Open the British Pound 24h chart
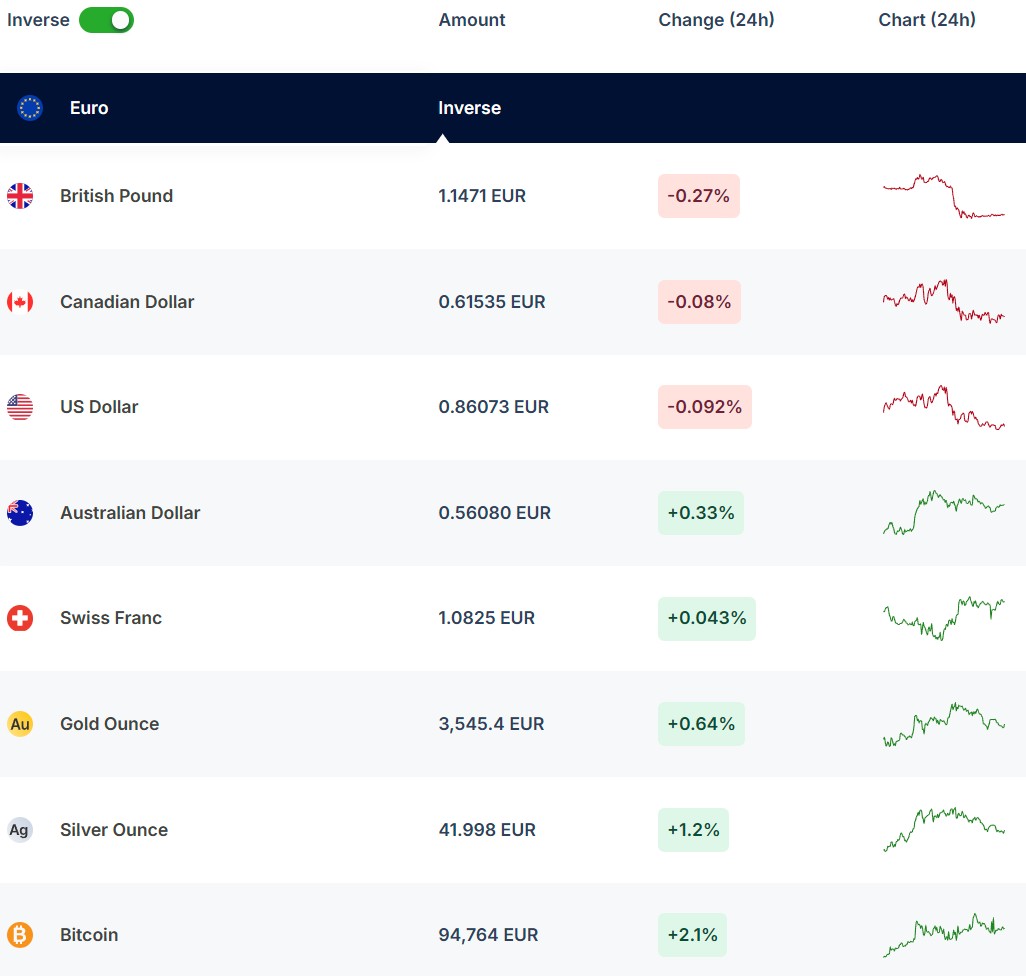The height and width of the screenshot is (976, 1026). (x=943, y=197)
